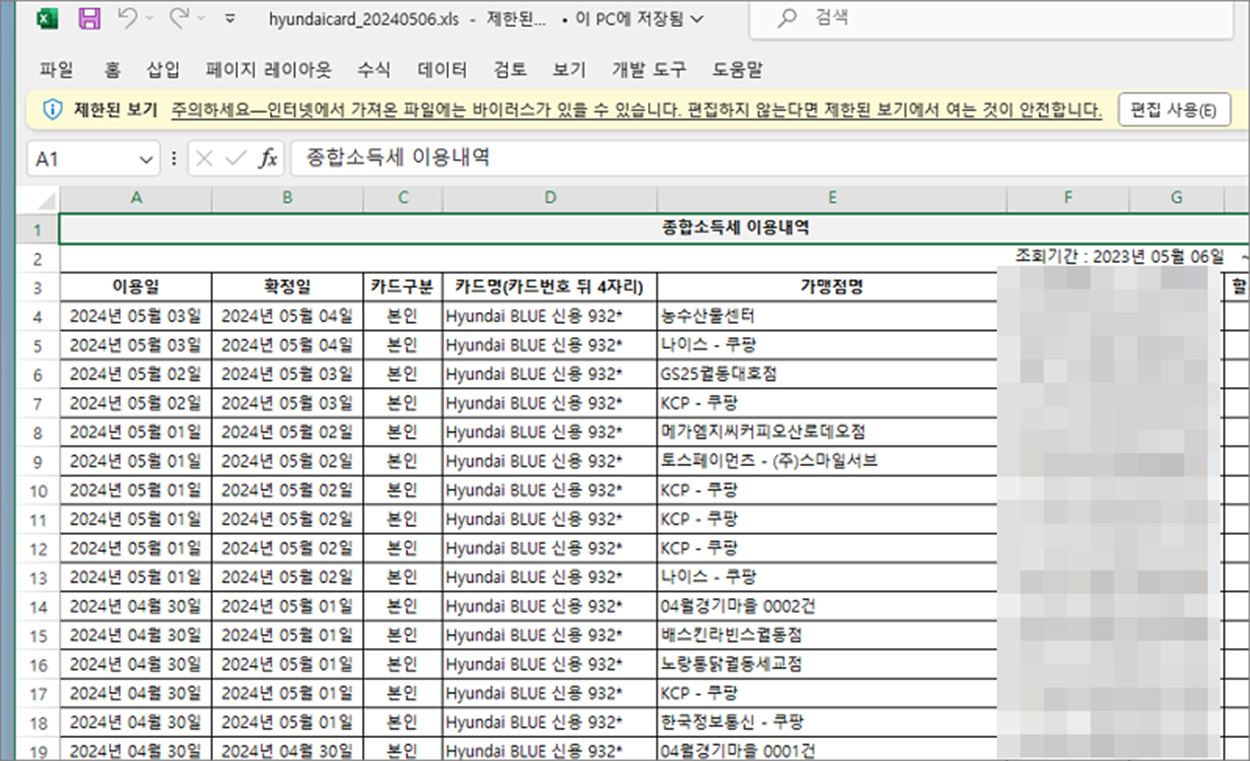Open the 수식 tab
The image size is (1250, 761).
(374, 69)
